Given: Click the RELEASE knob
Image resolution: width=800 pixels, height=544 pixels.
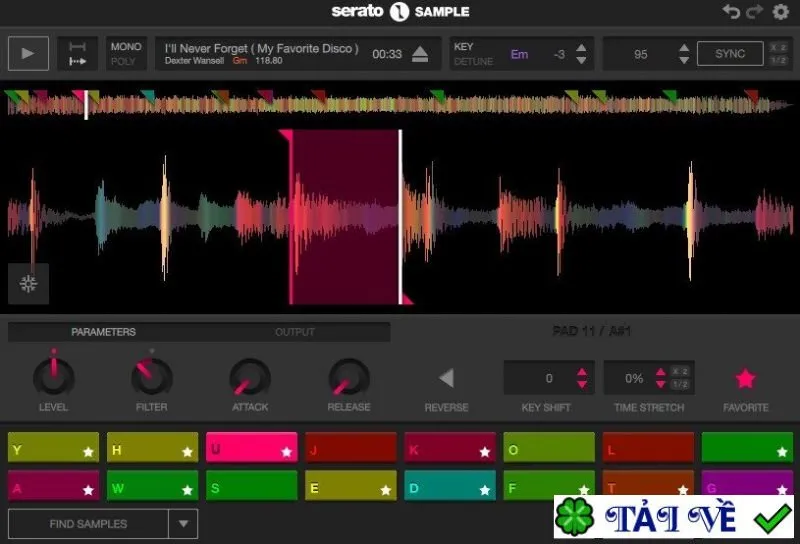Looking at the screenshot, I should [349, 377].
